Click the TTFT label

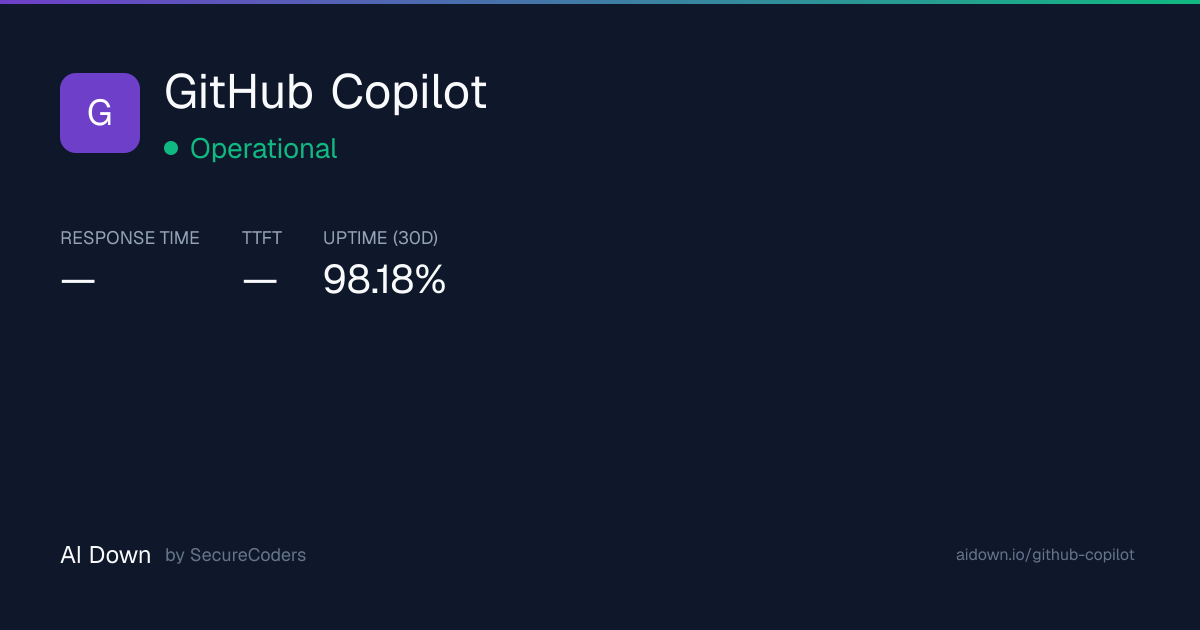262,238
